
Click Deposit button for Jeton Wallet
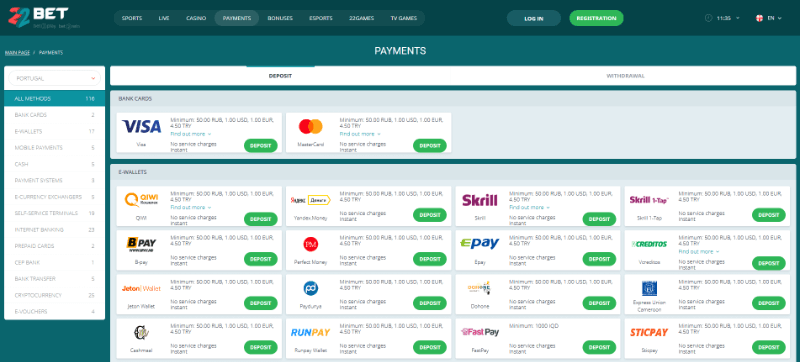[261, 303]
